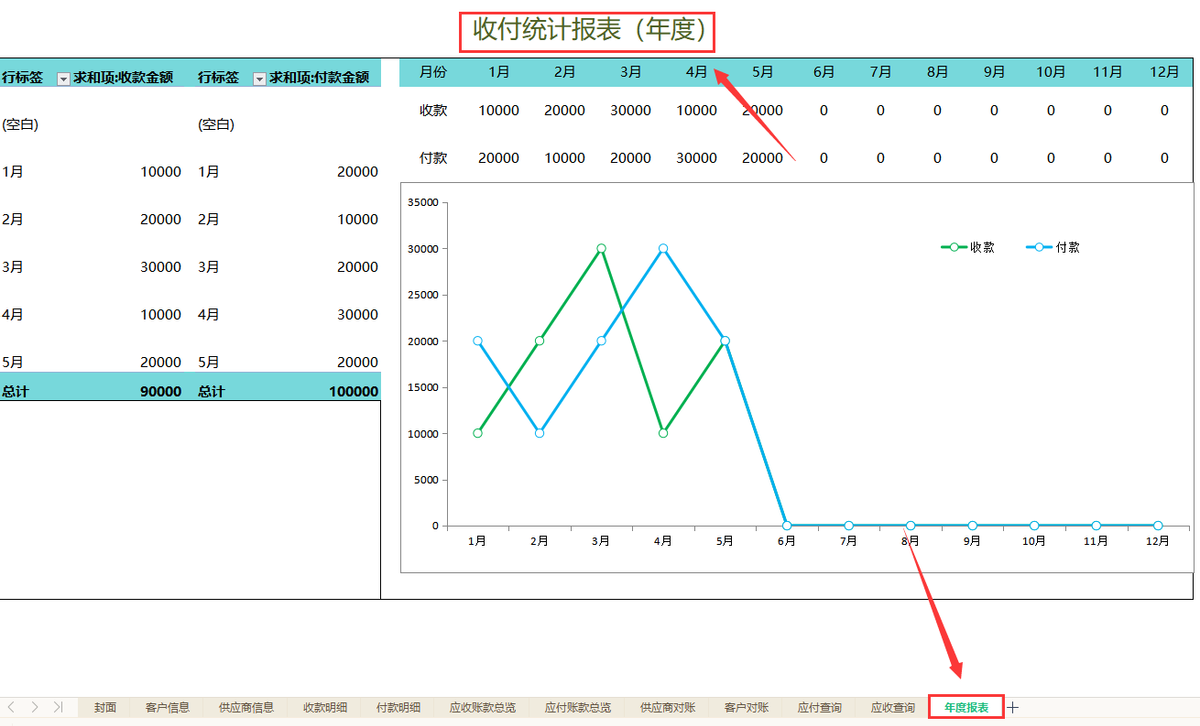
Task: Select the 年度报表 sheet tab
Action: click(966, 707)
